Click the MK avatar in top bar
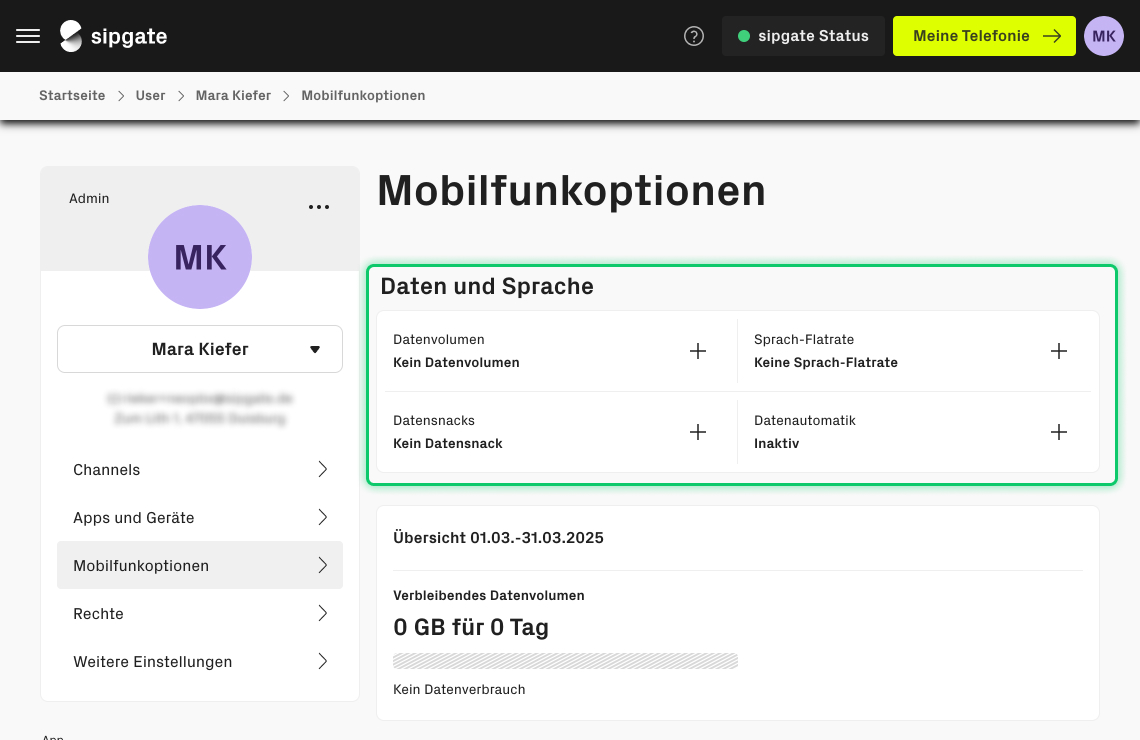The width and height of the screenshot is (1140, 740). click(x=1104, y=36)
